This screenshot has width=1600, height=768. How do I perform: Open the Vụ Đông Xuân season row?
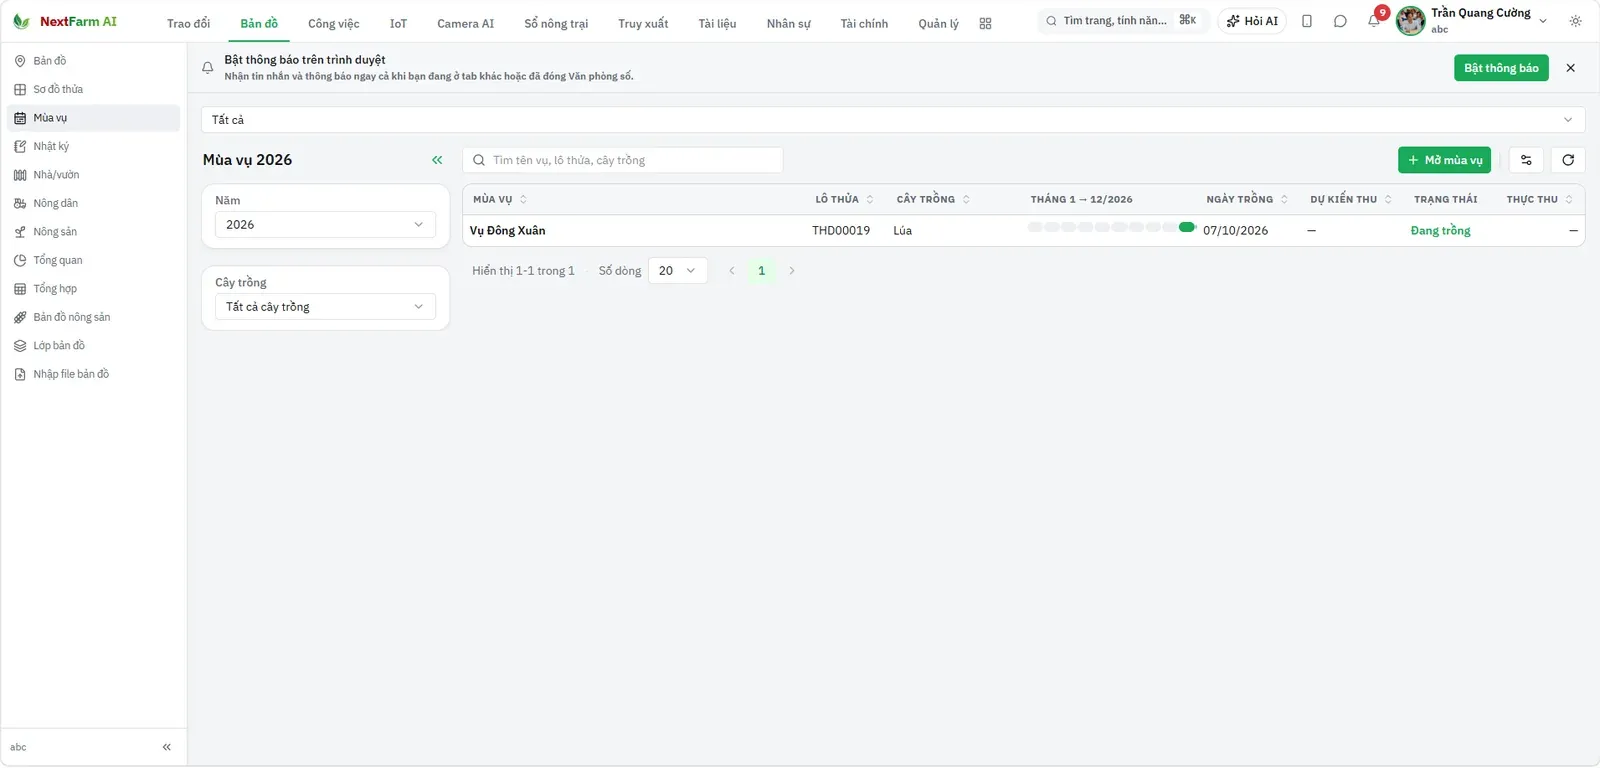tap(1023, 231)
